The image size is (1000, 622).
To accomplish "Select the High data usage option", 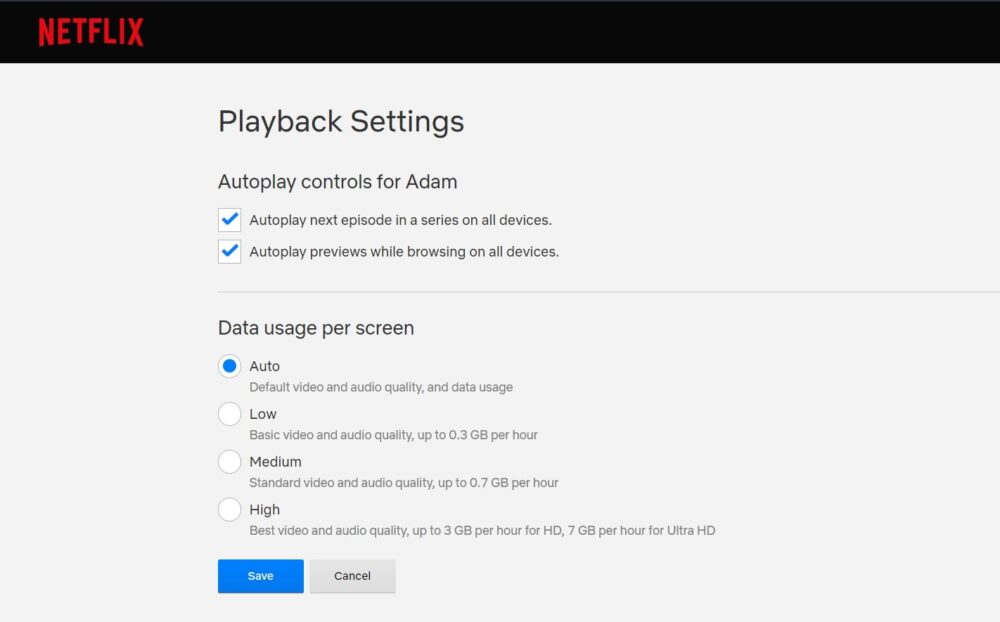I will click(x=229, y=509).
